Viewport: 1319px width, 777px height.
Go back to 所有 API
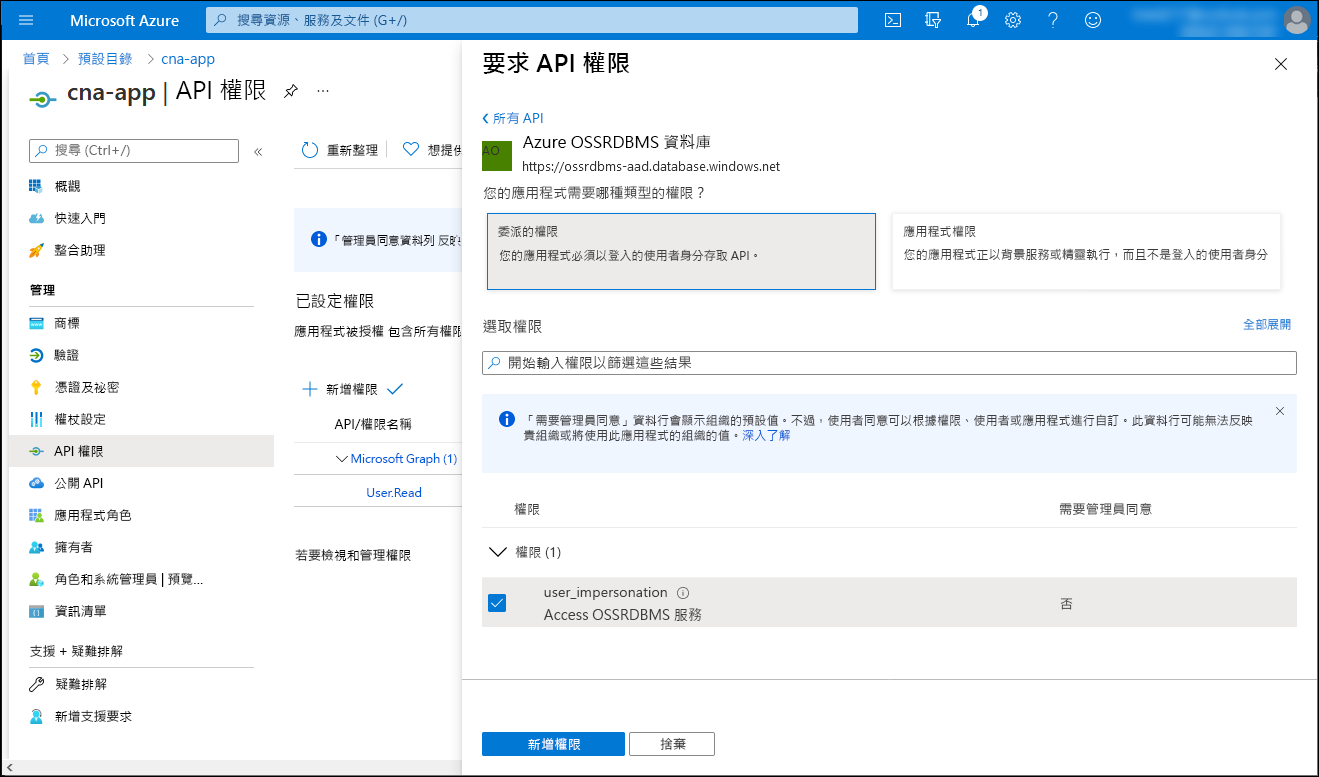click(513, 118)
